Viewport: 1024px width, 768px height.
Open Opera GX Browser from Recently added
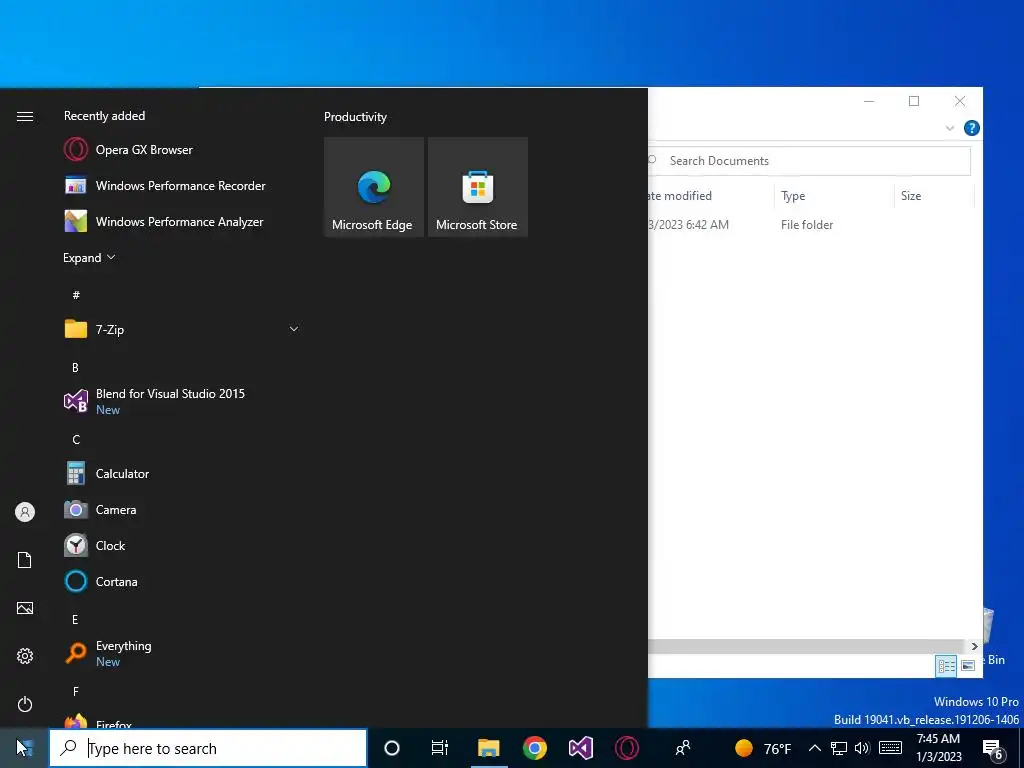[182, 150]
